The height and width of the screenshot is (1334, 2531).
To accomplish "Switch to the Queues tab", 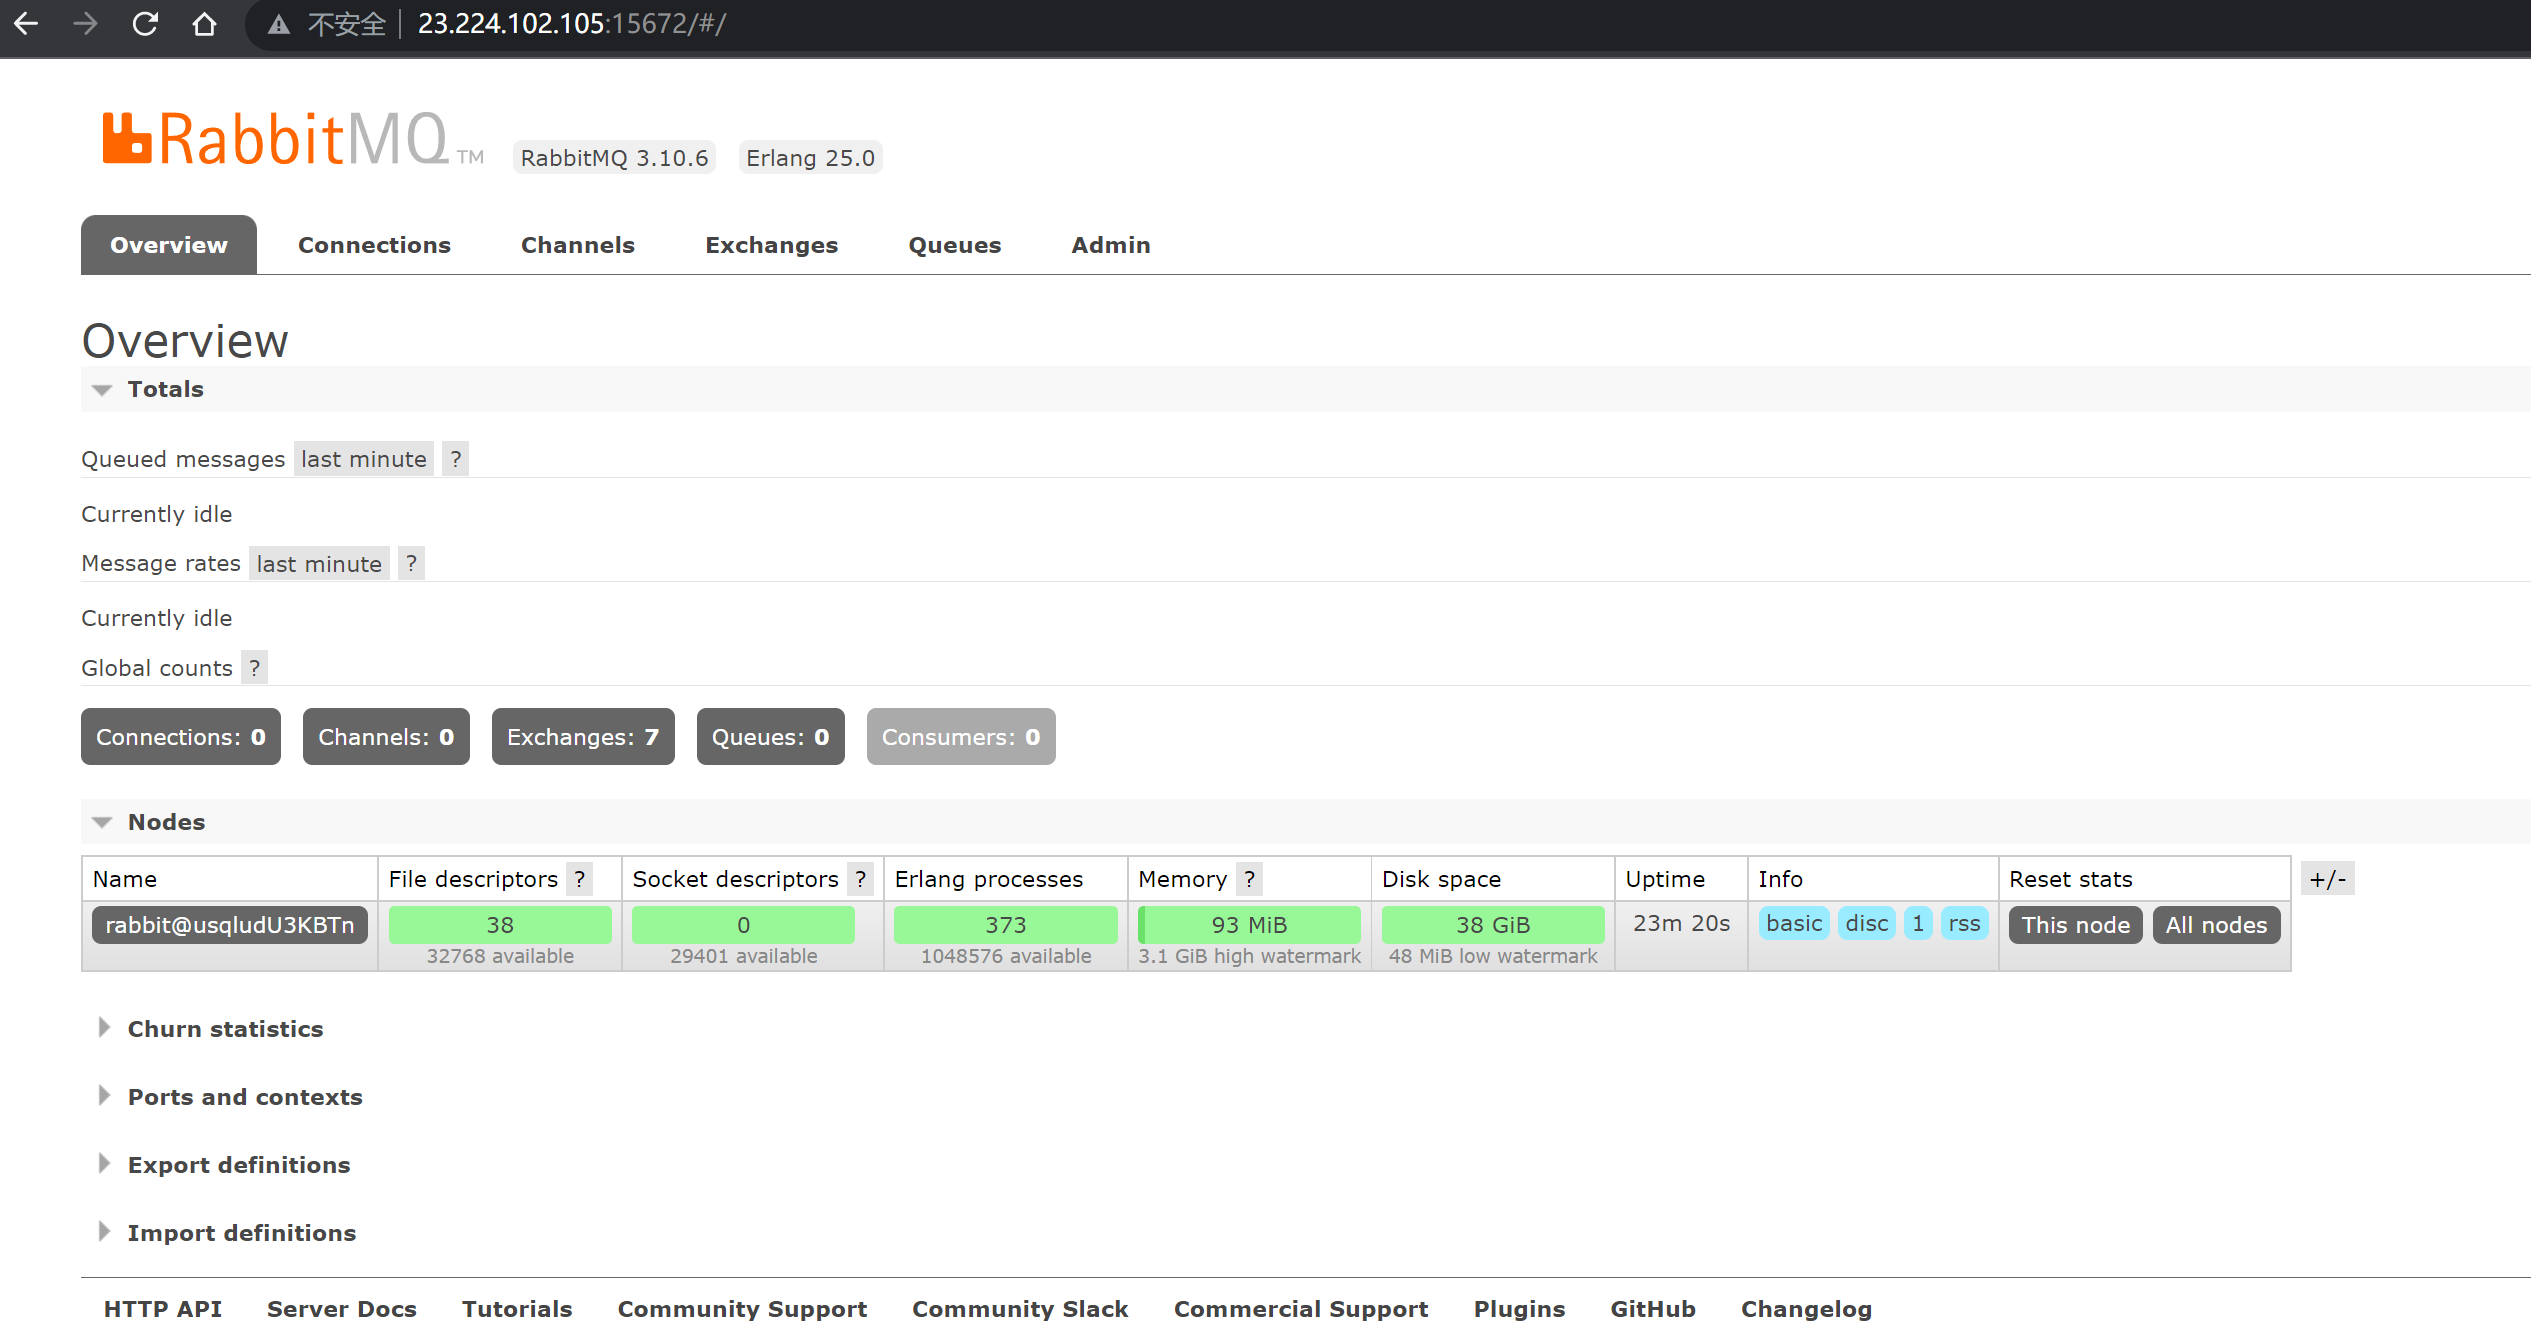I will click(954, 245).
